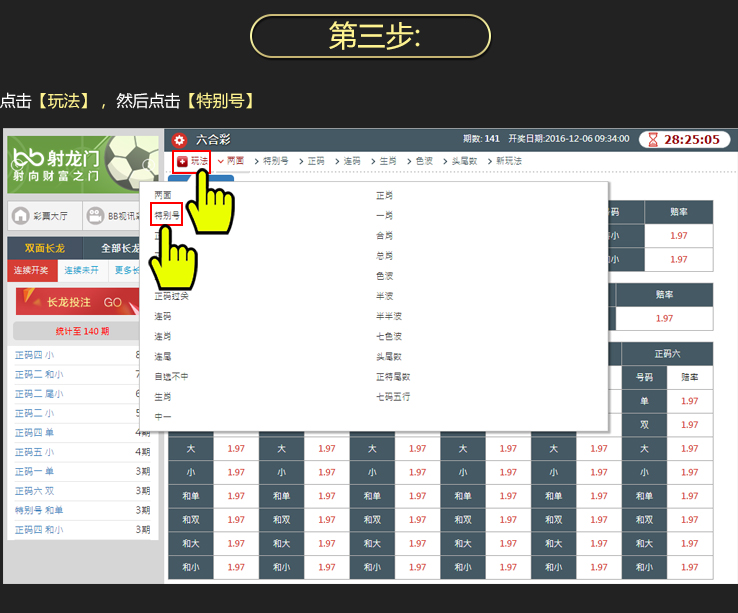Select 七码五行 in the dropdown menu
Image resolution: width=738 pixels, height=613 pixels.
pos(392,397)
